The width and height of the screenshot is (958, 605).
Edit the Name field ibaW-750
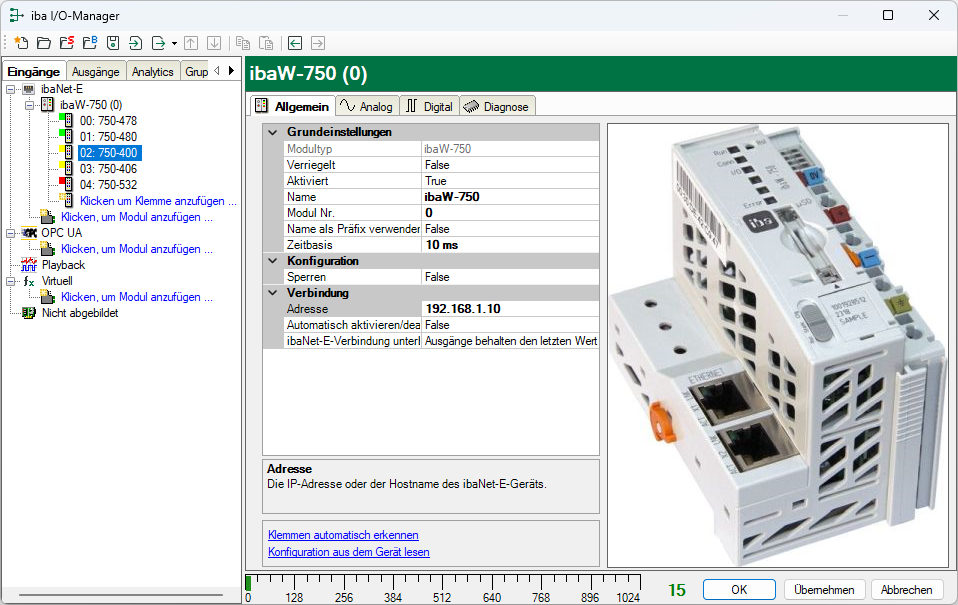tap(510, 197)
